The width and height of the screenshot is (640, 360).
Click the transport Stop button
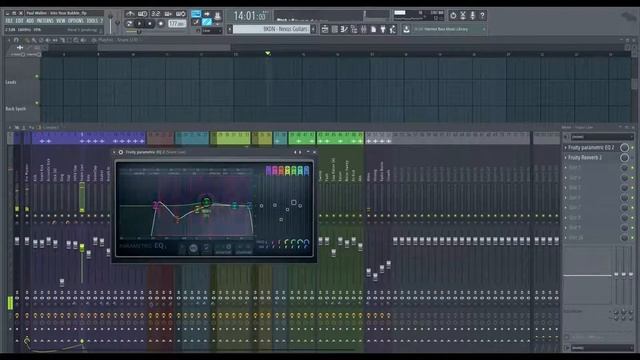coord(150,24)
